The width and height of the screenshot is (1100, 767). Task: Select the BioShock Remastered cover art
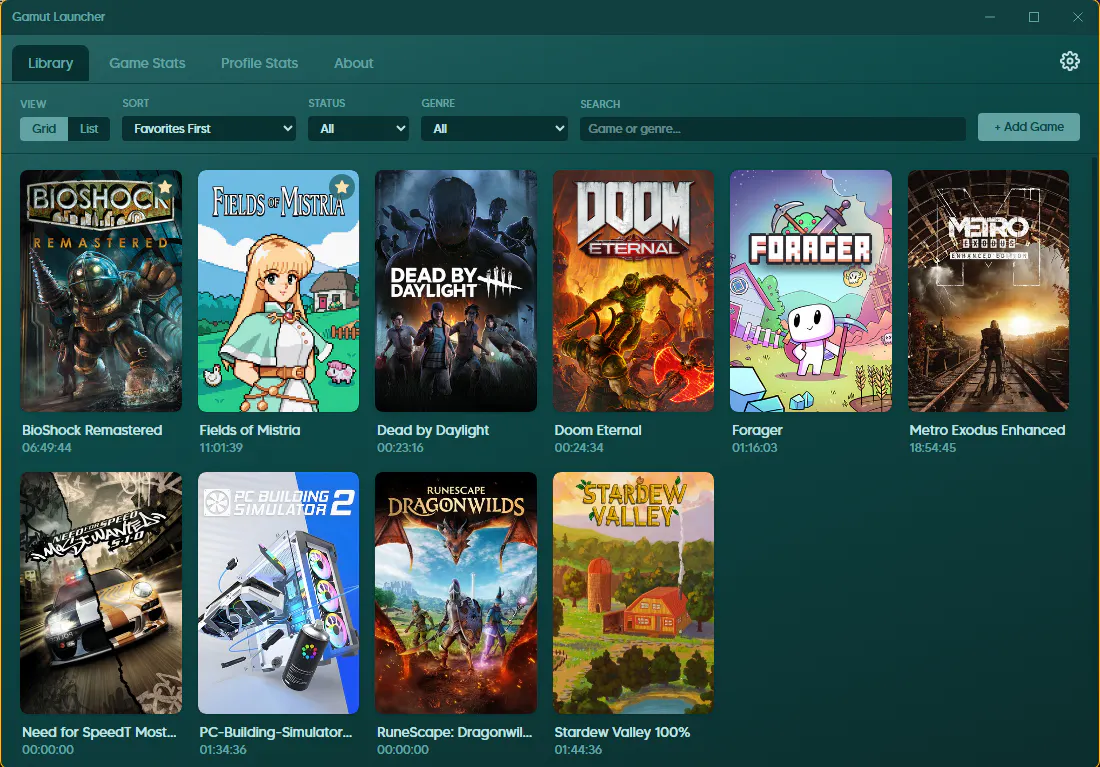pyautogui.click(x=101, y=291)
